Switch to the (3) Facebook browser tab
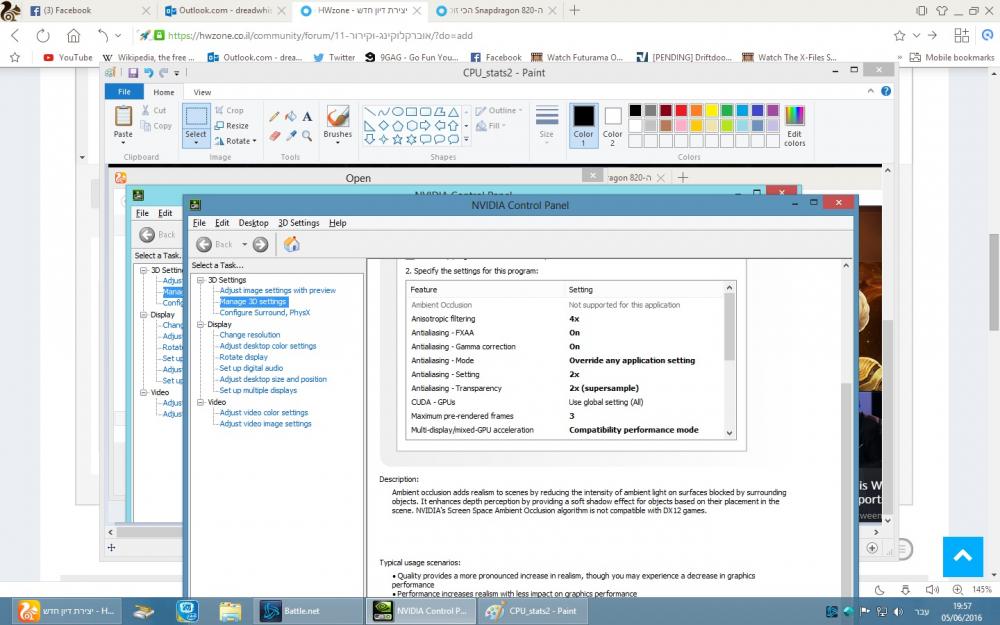The height and width of the screenshot is (625, 1000). [x=90, y=10]
